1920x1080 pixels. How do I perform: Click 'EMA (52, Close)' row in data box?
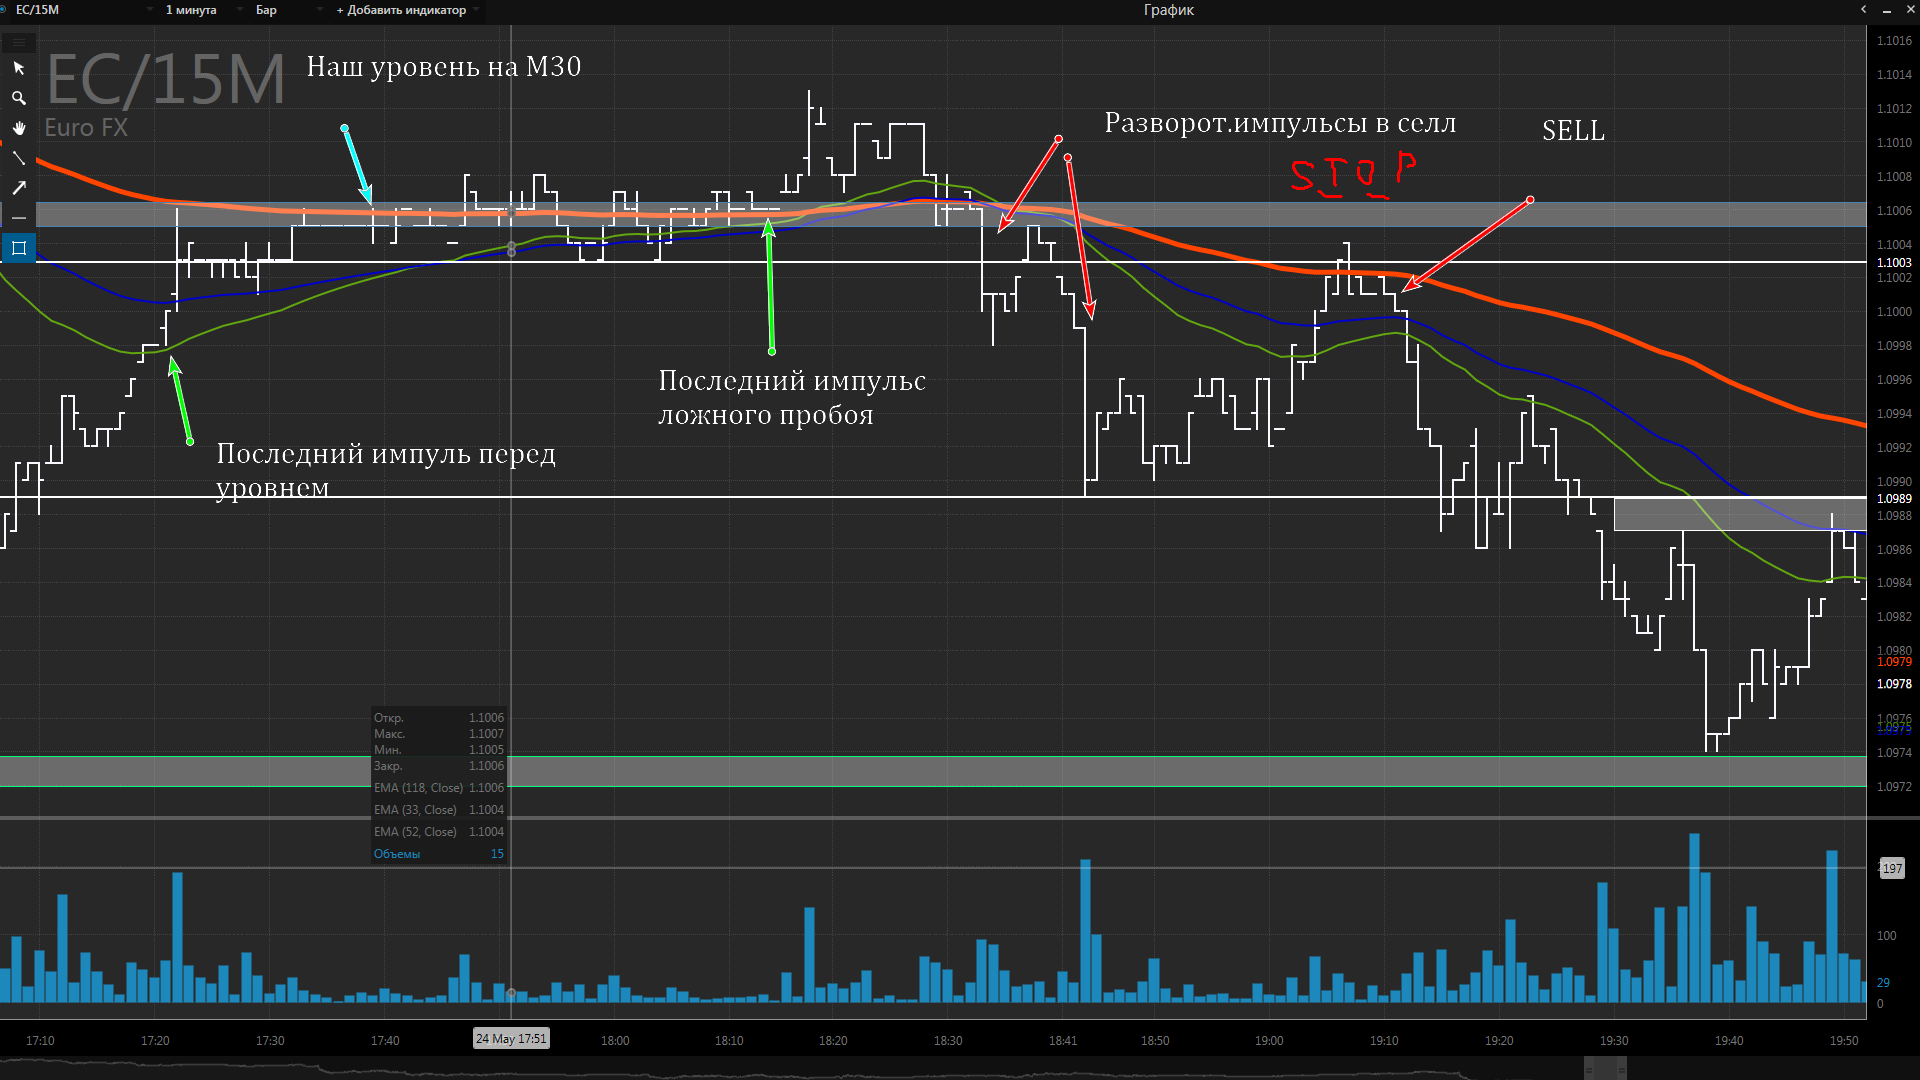[438, 832]
